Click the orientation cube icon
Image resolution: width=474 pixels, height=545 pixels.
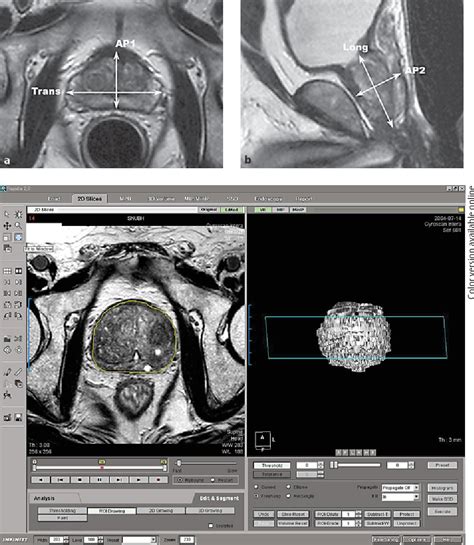coord(262,440)
